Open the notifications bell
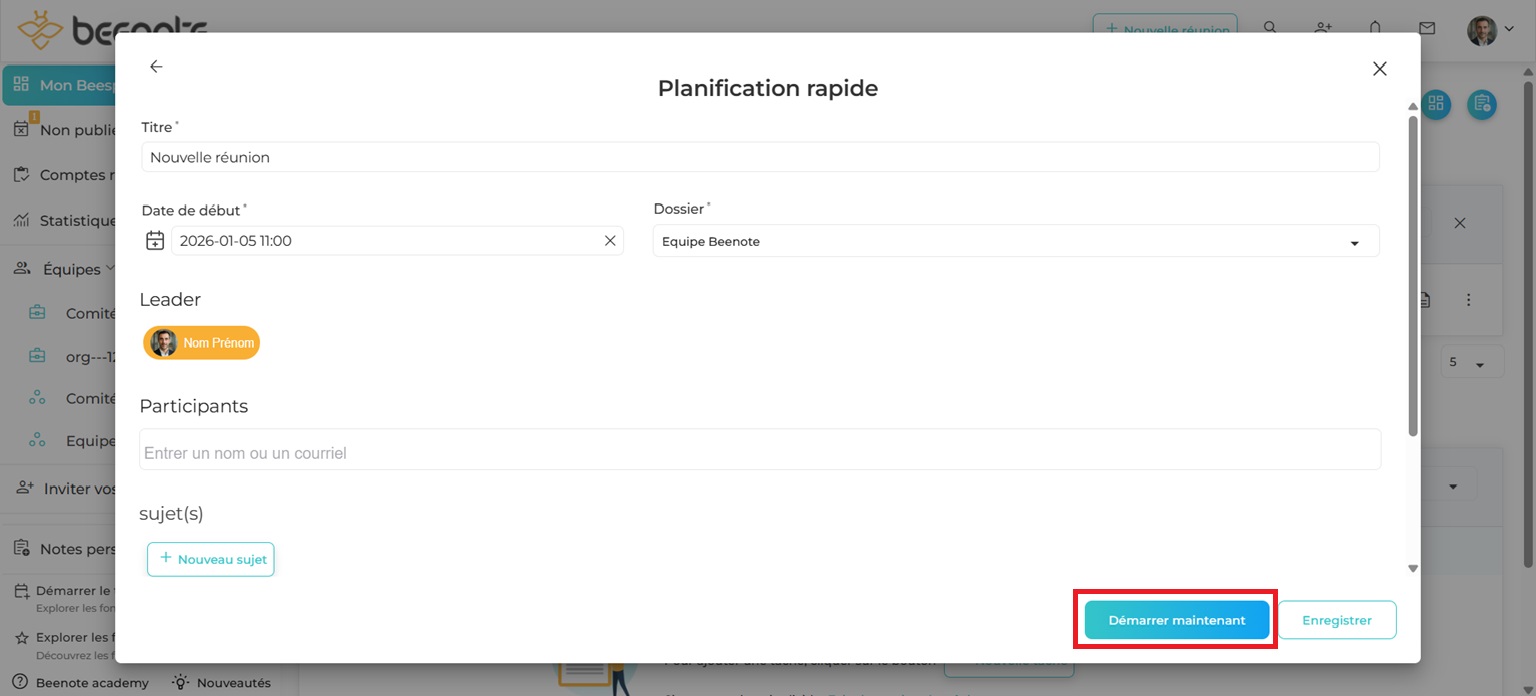The width and height of the screenshot is (1536, 696). pos(1375,28)
